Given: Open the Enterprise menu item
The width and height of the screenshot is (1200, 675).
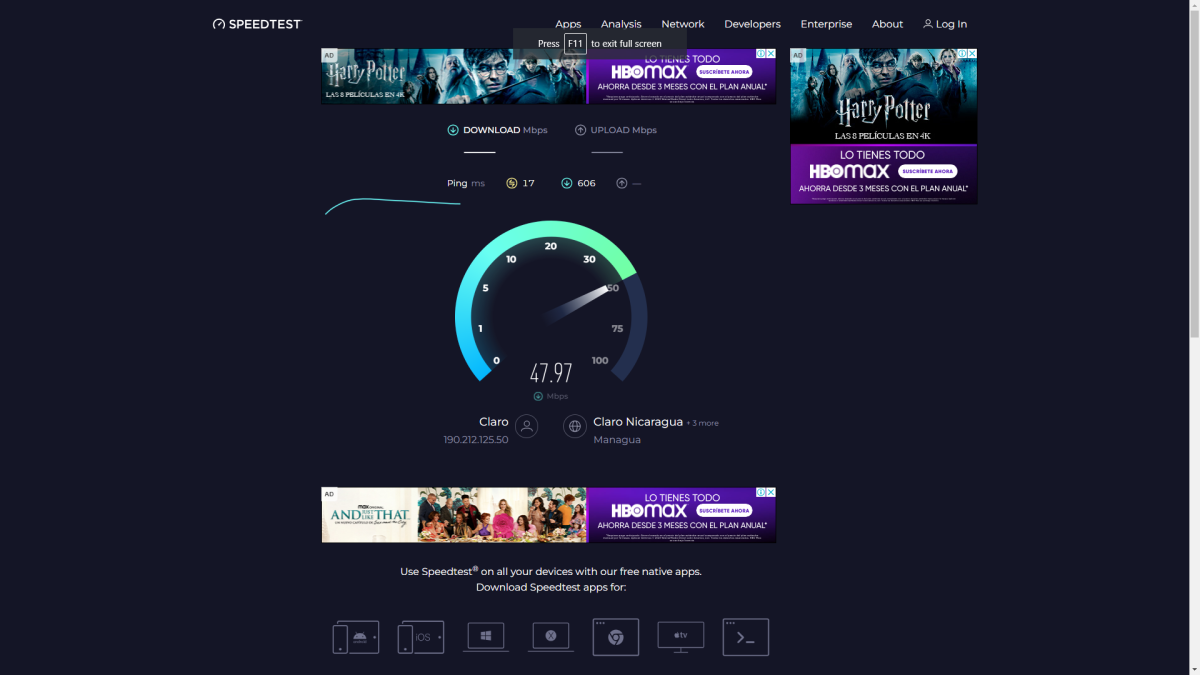Looking at the screenshot, I should 826,24.
